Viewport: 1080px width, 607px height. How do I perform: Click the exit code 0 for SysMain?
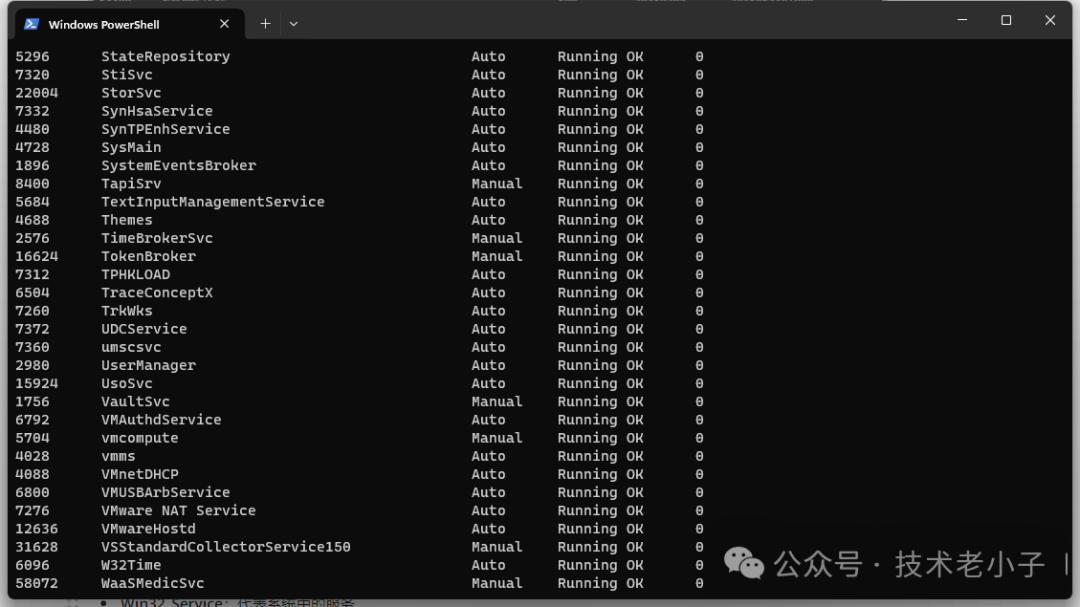699,148
